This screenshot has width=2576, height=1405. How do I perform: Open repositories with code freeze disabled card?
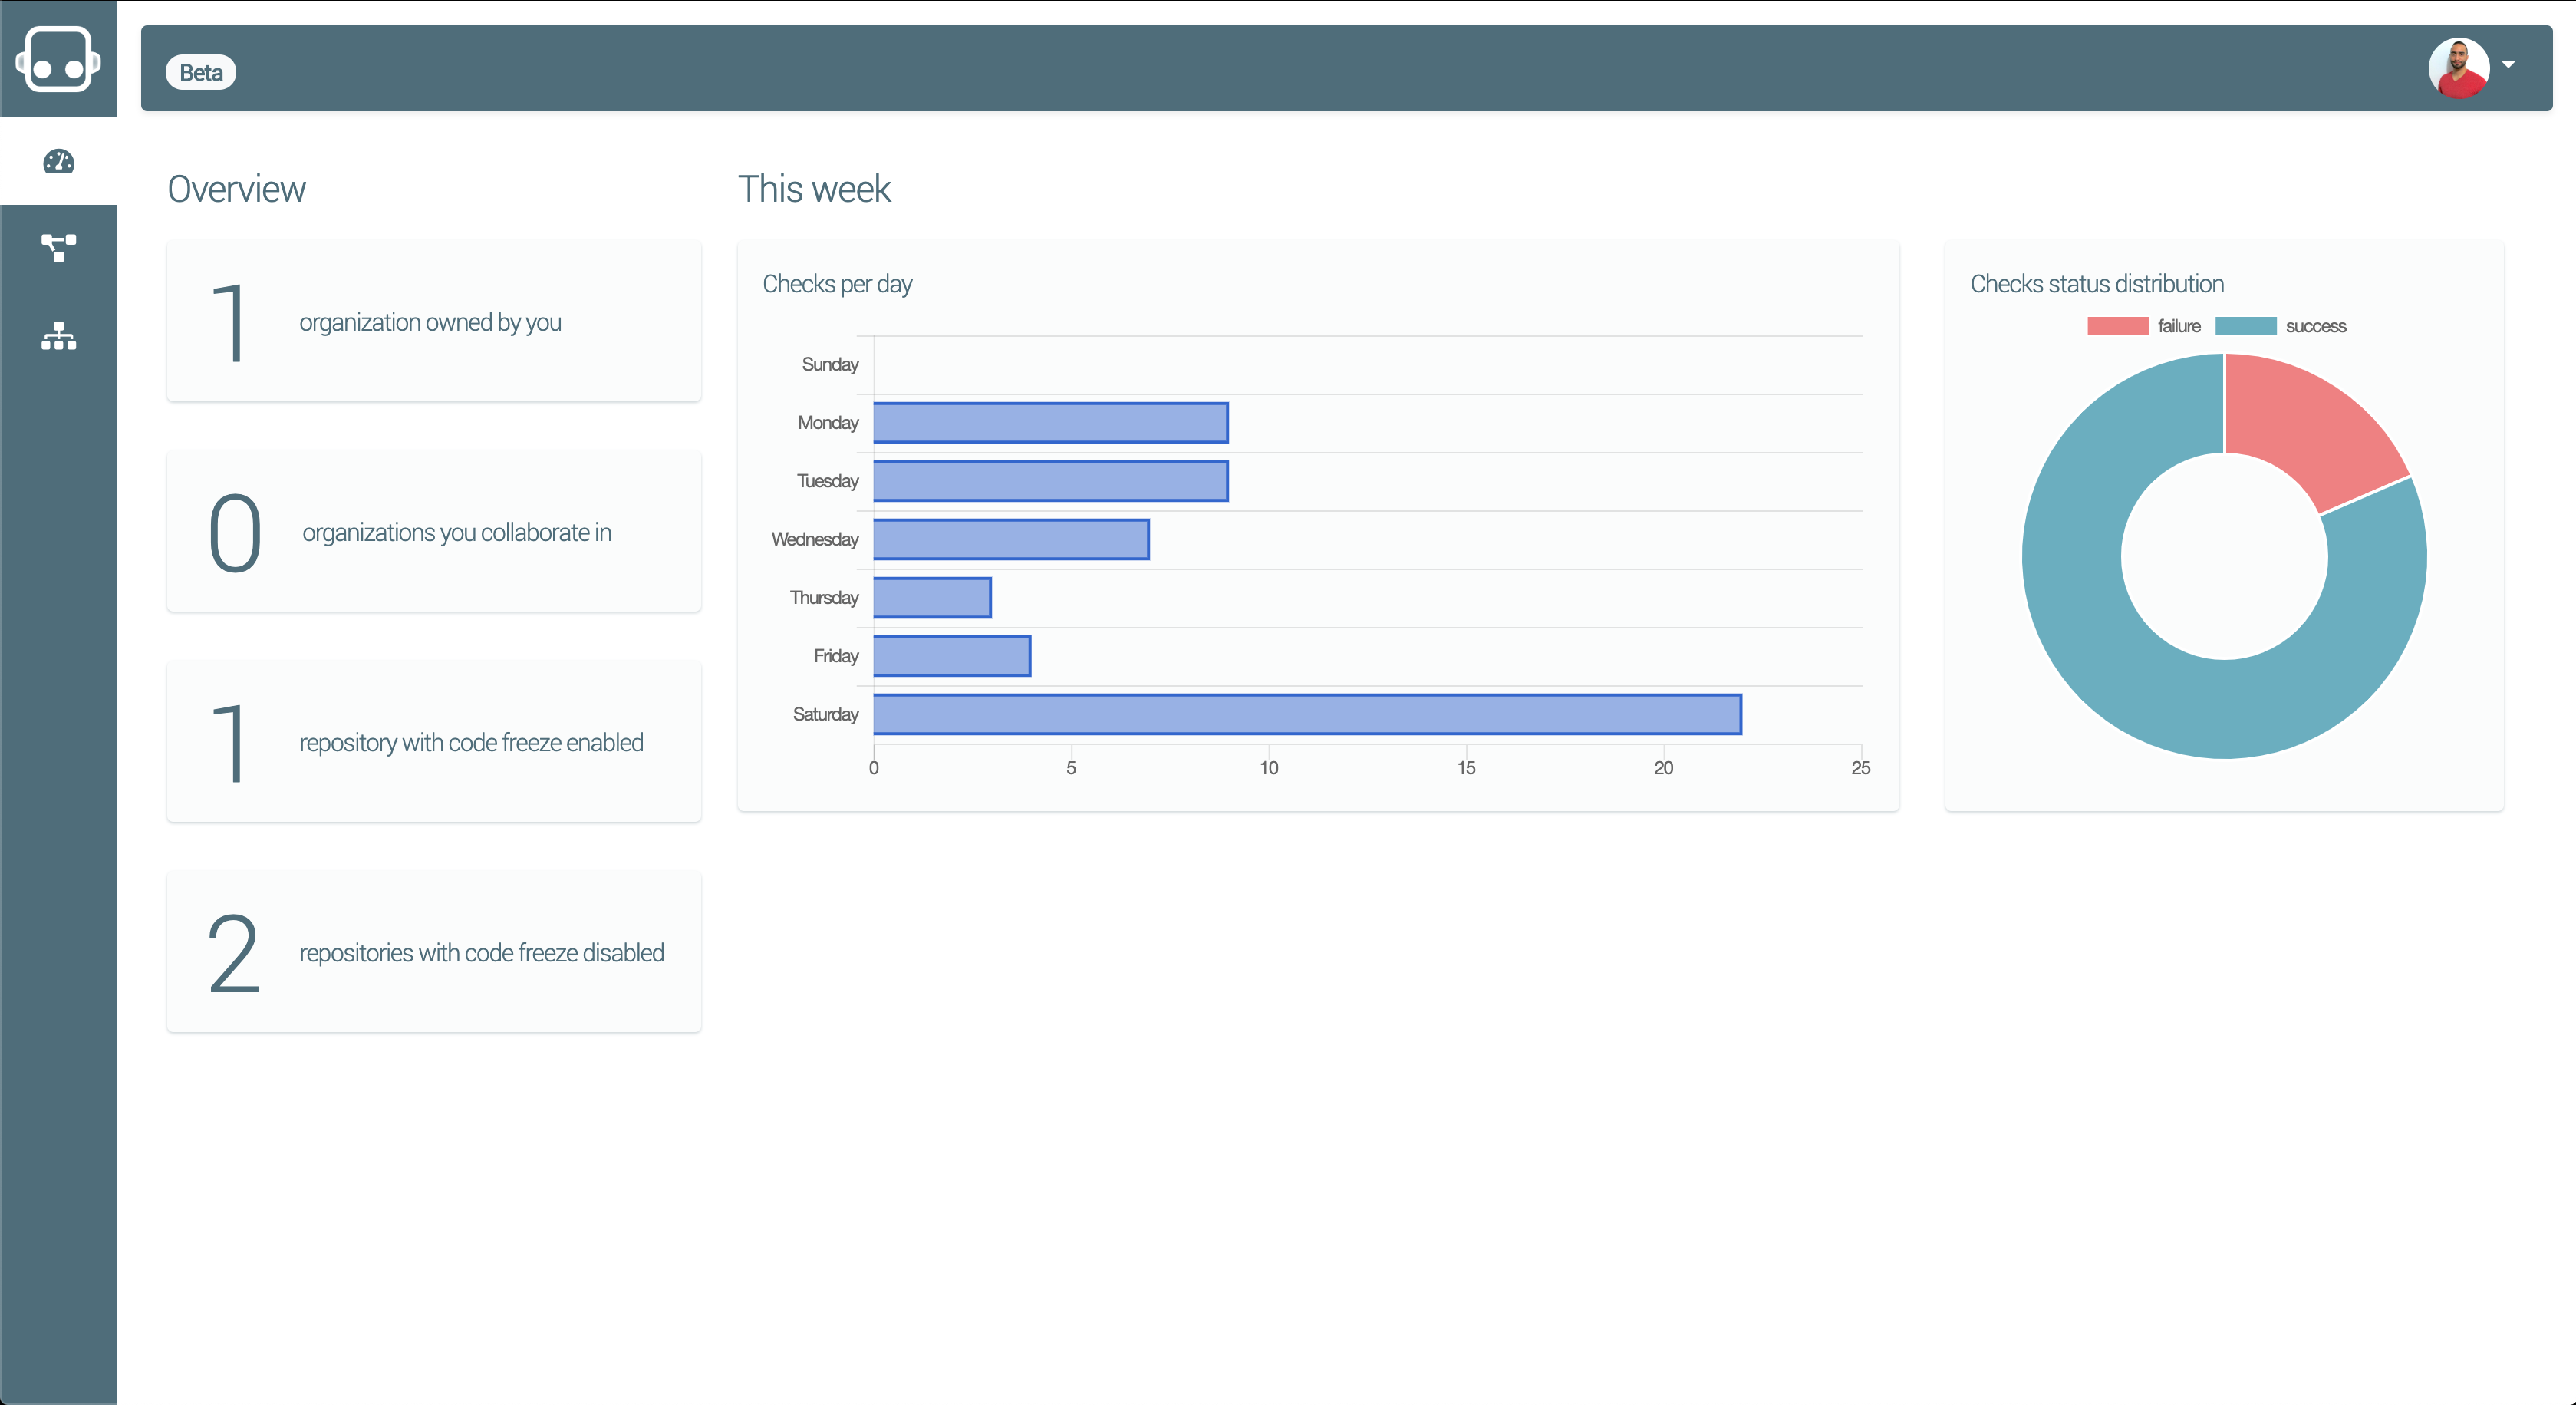coord(433,952)
